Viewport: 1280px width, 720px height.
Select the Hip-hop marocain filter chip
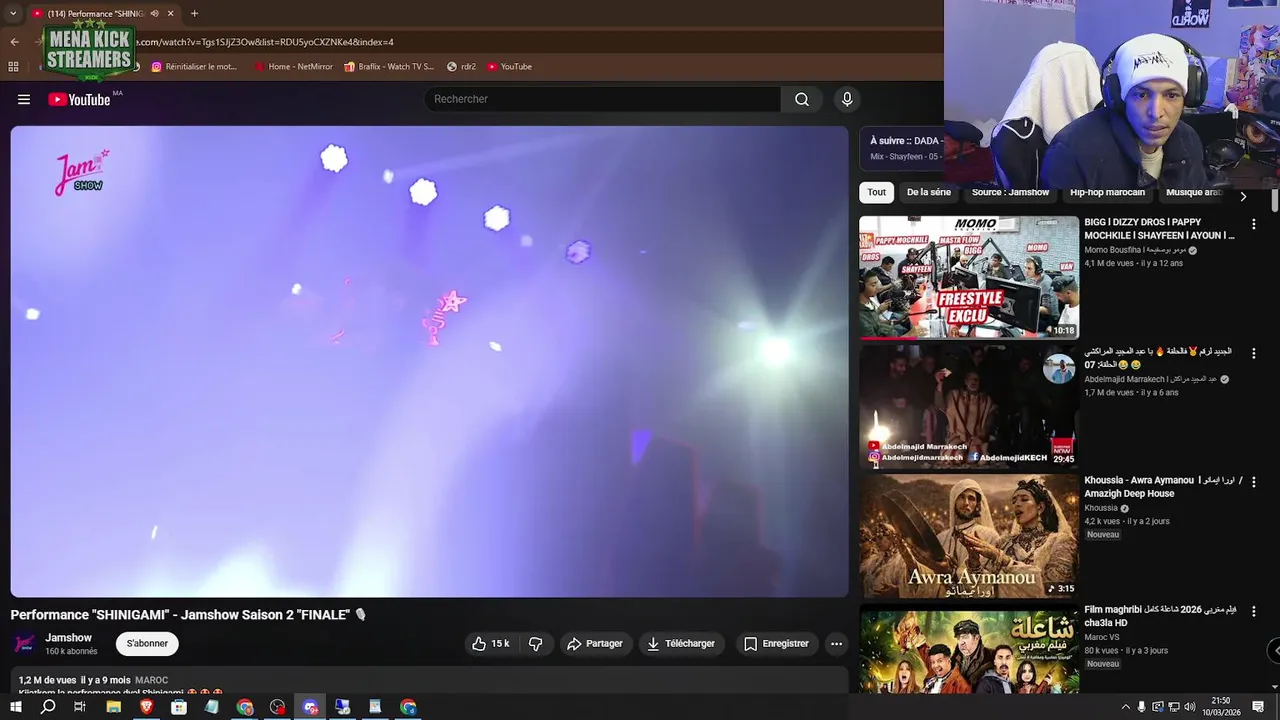coord(1107,192)
